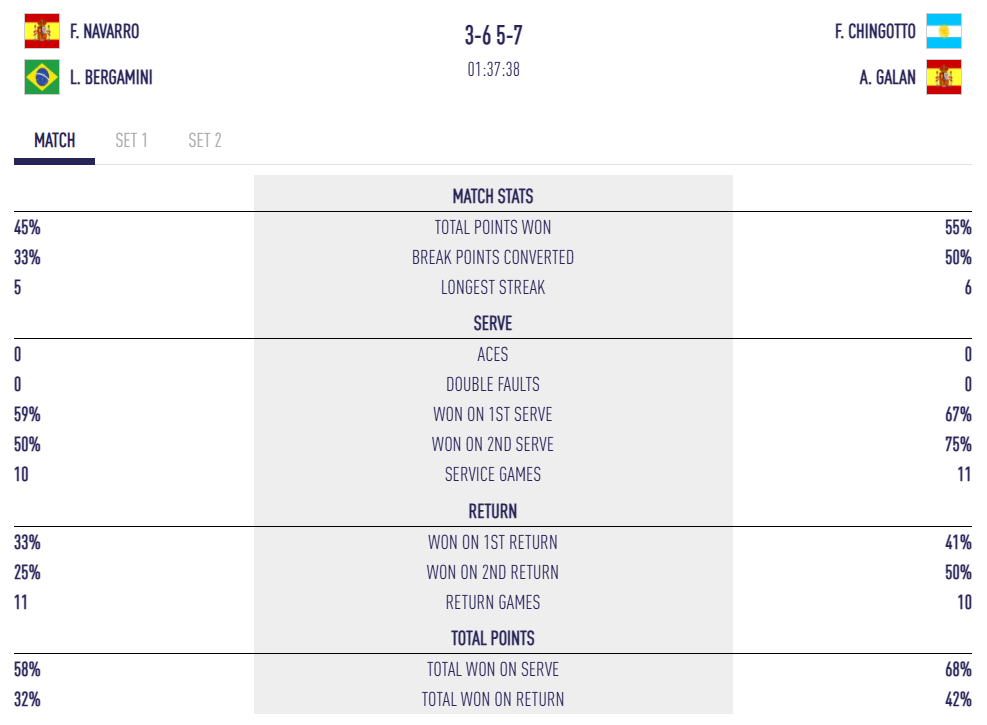Click player name L. Bergamini

pos(111,77)
